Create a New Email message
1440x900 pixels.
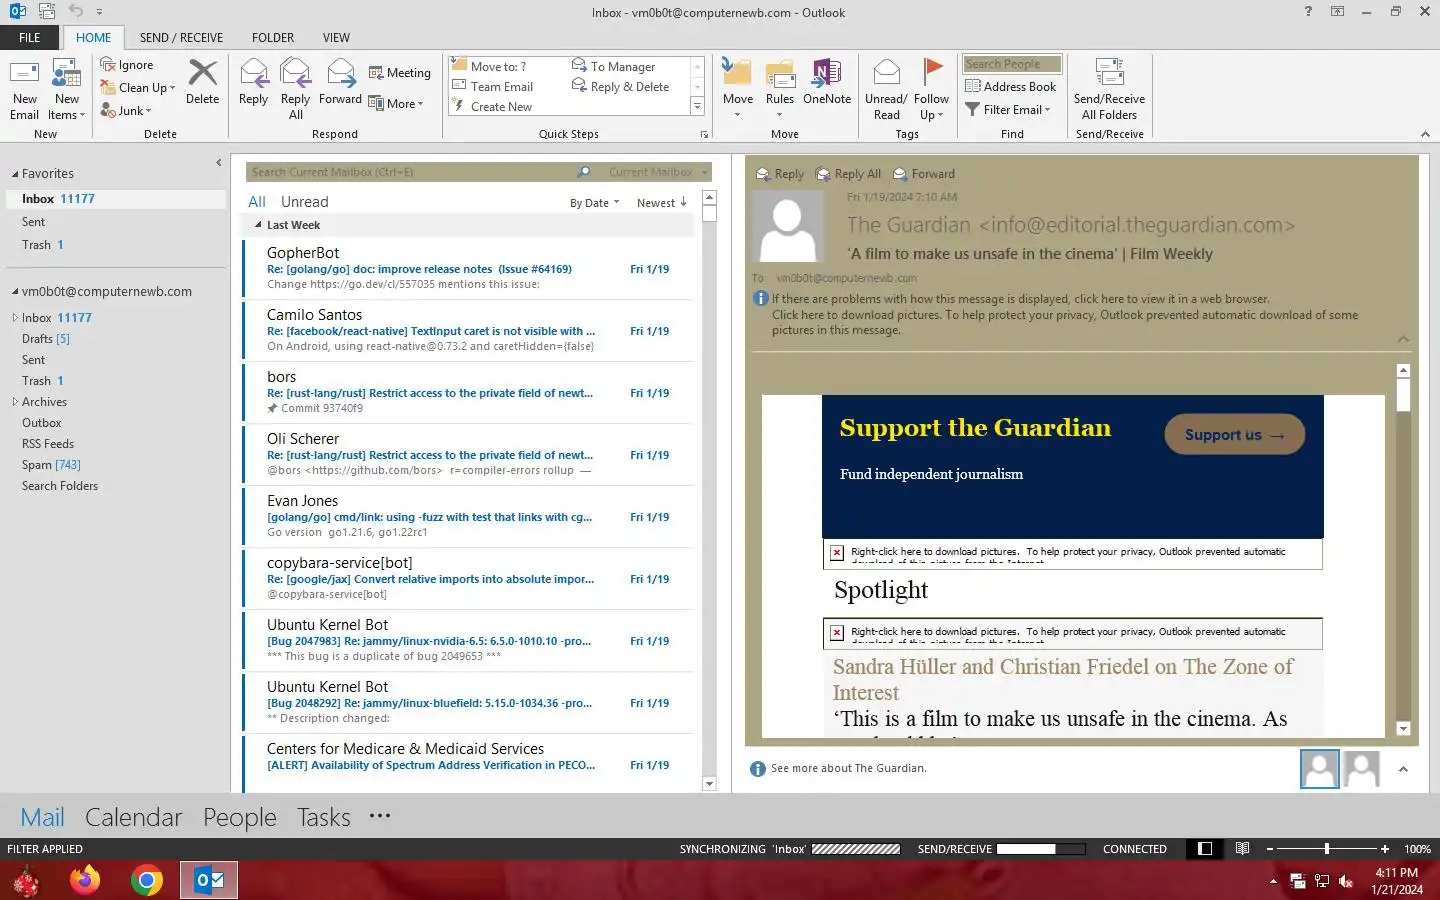24,90
